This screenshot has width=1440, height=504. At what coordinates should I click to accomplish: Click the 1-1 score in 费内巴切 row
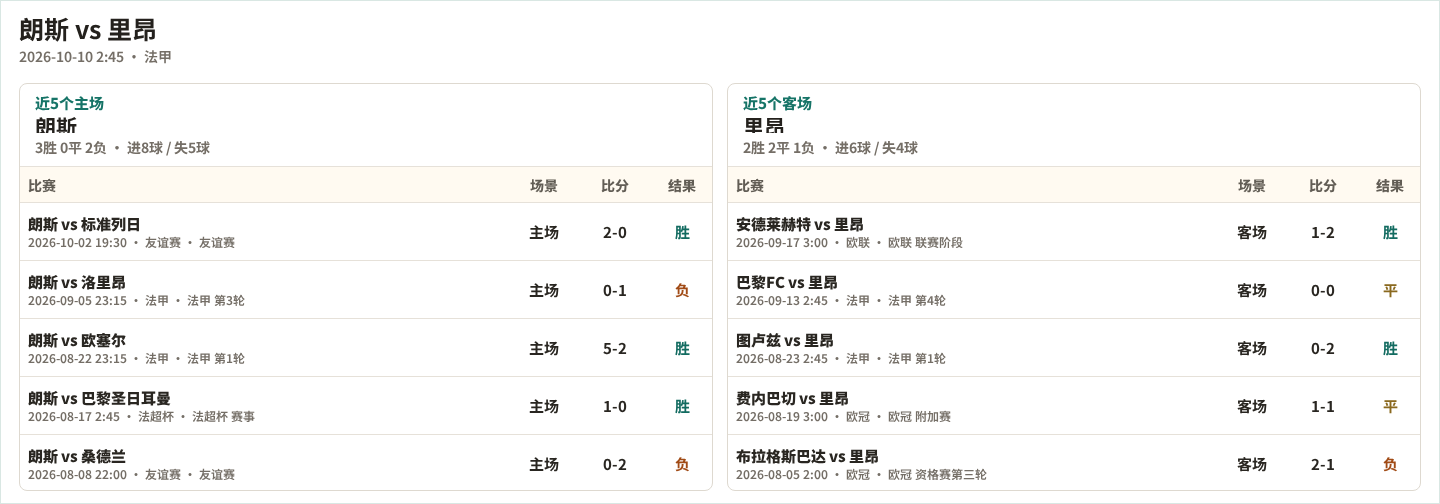click(x=1323, y=406)
